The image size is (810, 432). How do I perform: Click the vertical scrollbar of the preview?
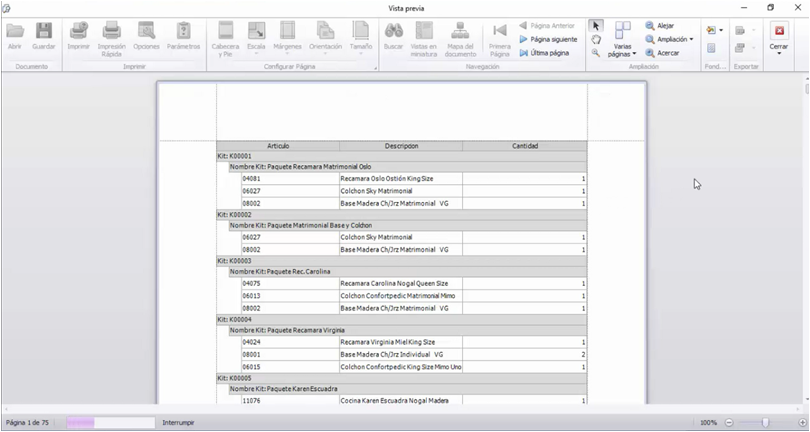[x=807, y=240]
